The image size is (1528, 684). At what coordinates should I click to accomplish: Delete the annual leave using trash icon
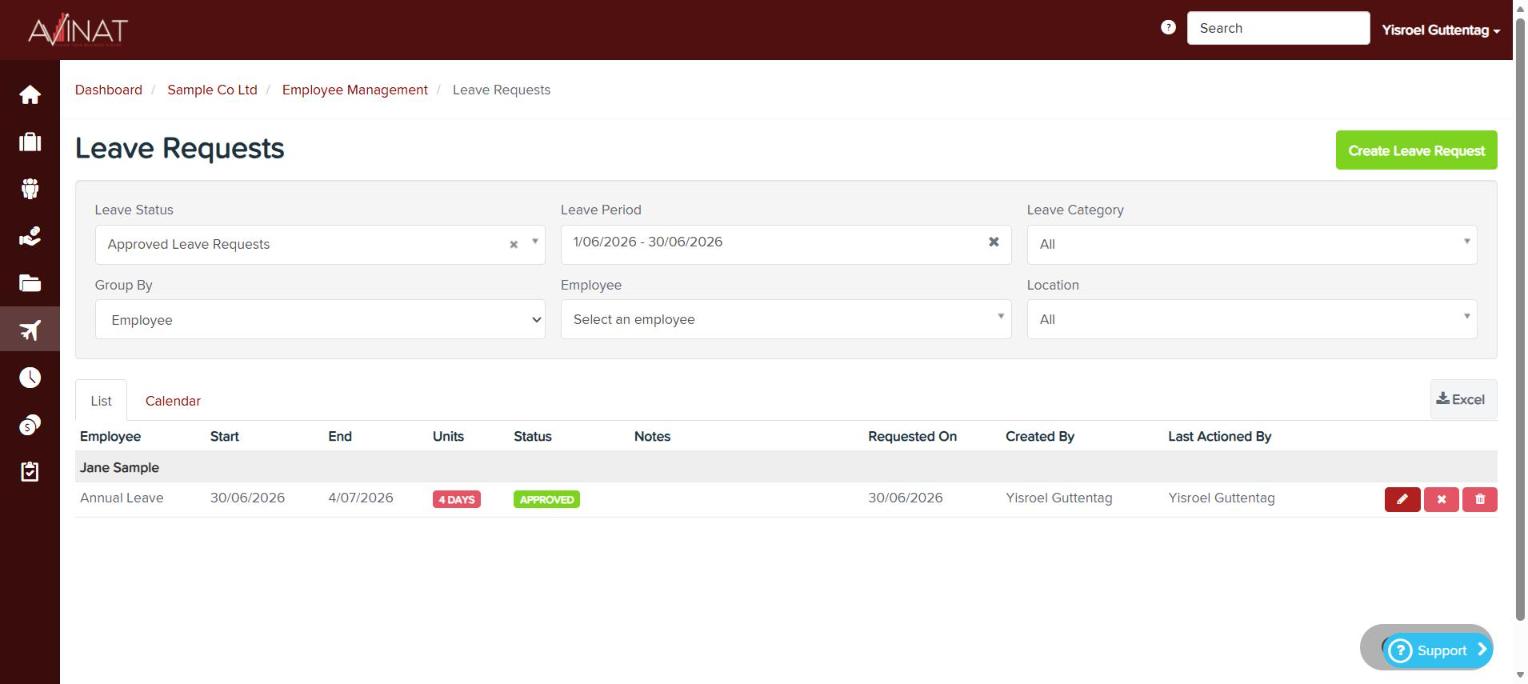(1480, 499)
